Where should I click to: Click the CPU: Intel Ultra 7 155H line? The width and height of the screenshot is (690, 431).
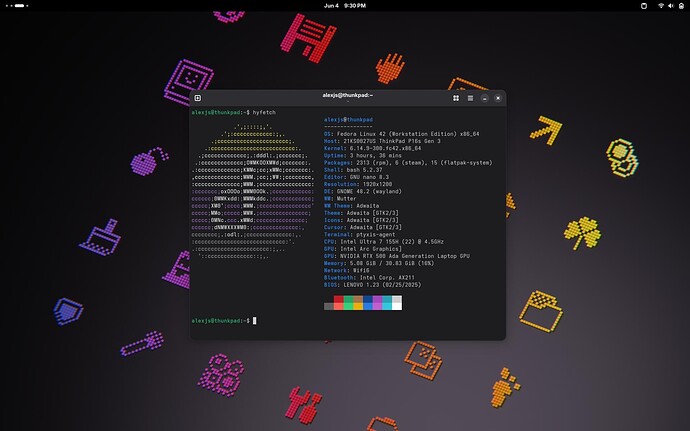(x=384, y=242)
